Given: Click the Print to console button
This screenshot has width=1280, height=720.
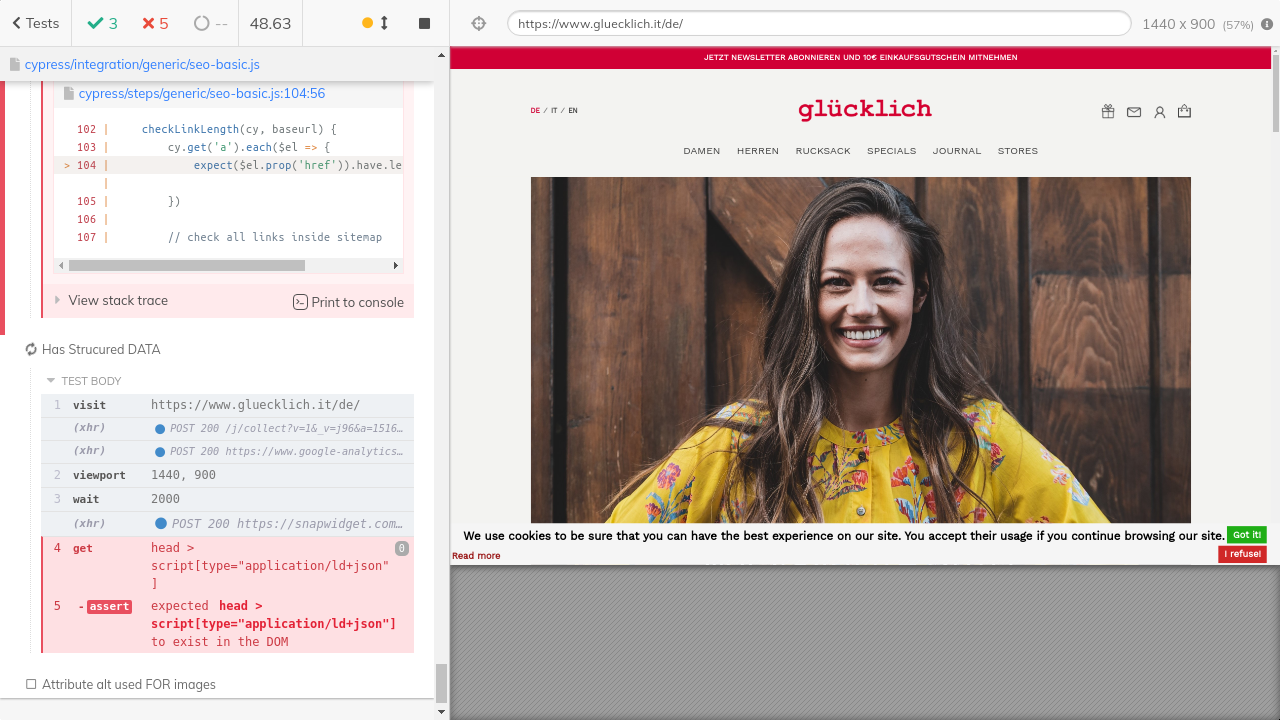Looking at the screenshot, I should tap(348, 302).
